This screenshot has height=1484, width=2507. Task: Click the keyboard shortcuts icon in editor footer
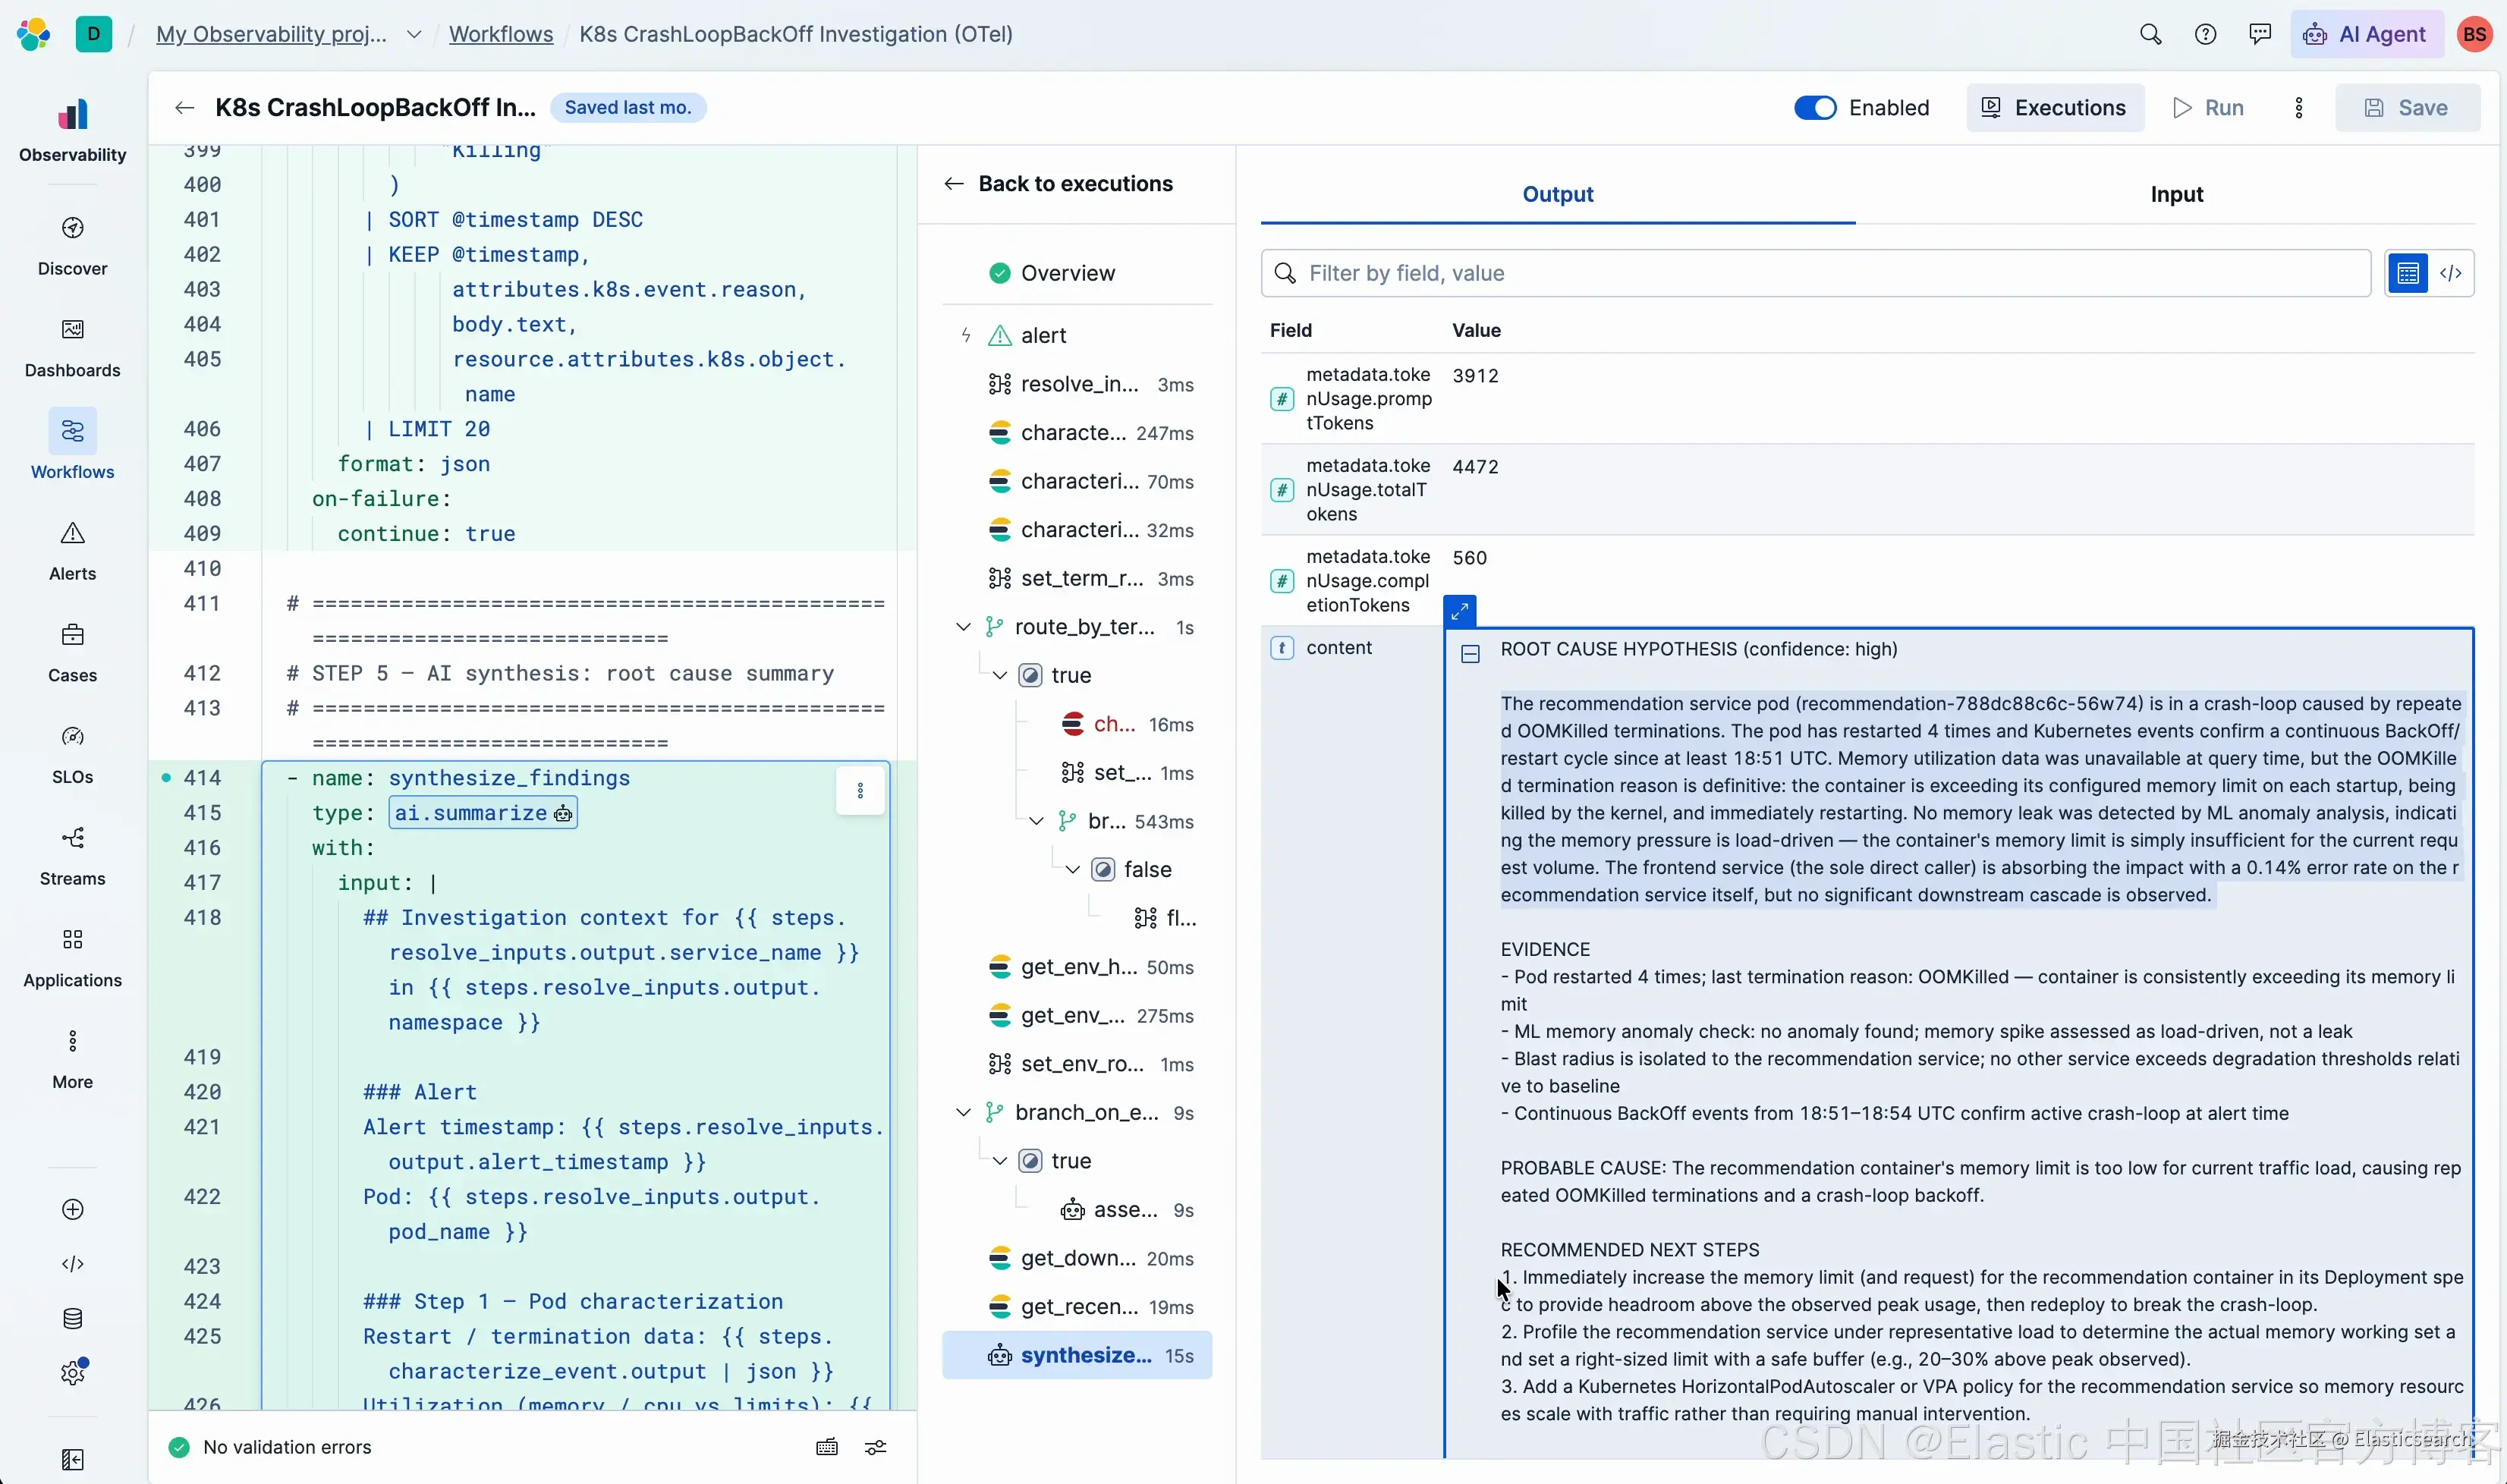[827, 1447]
